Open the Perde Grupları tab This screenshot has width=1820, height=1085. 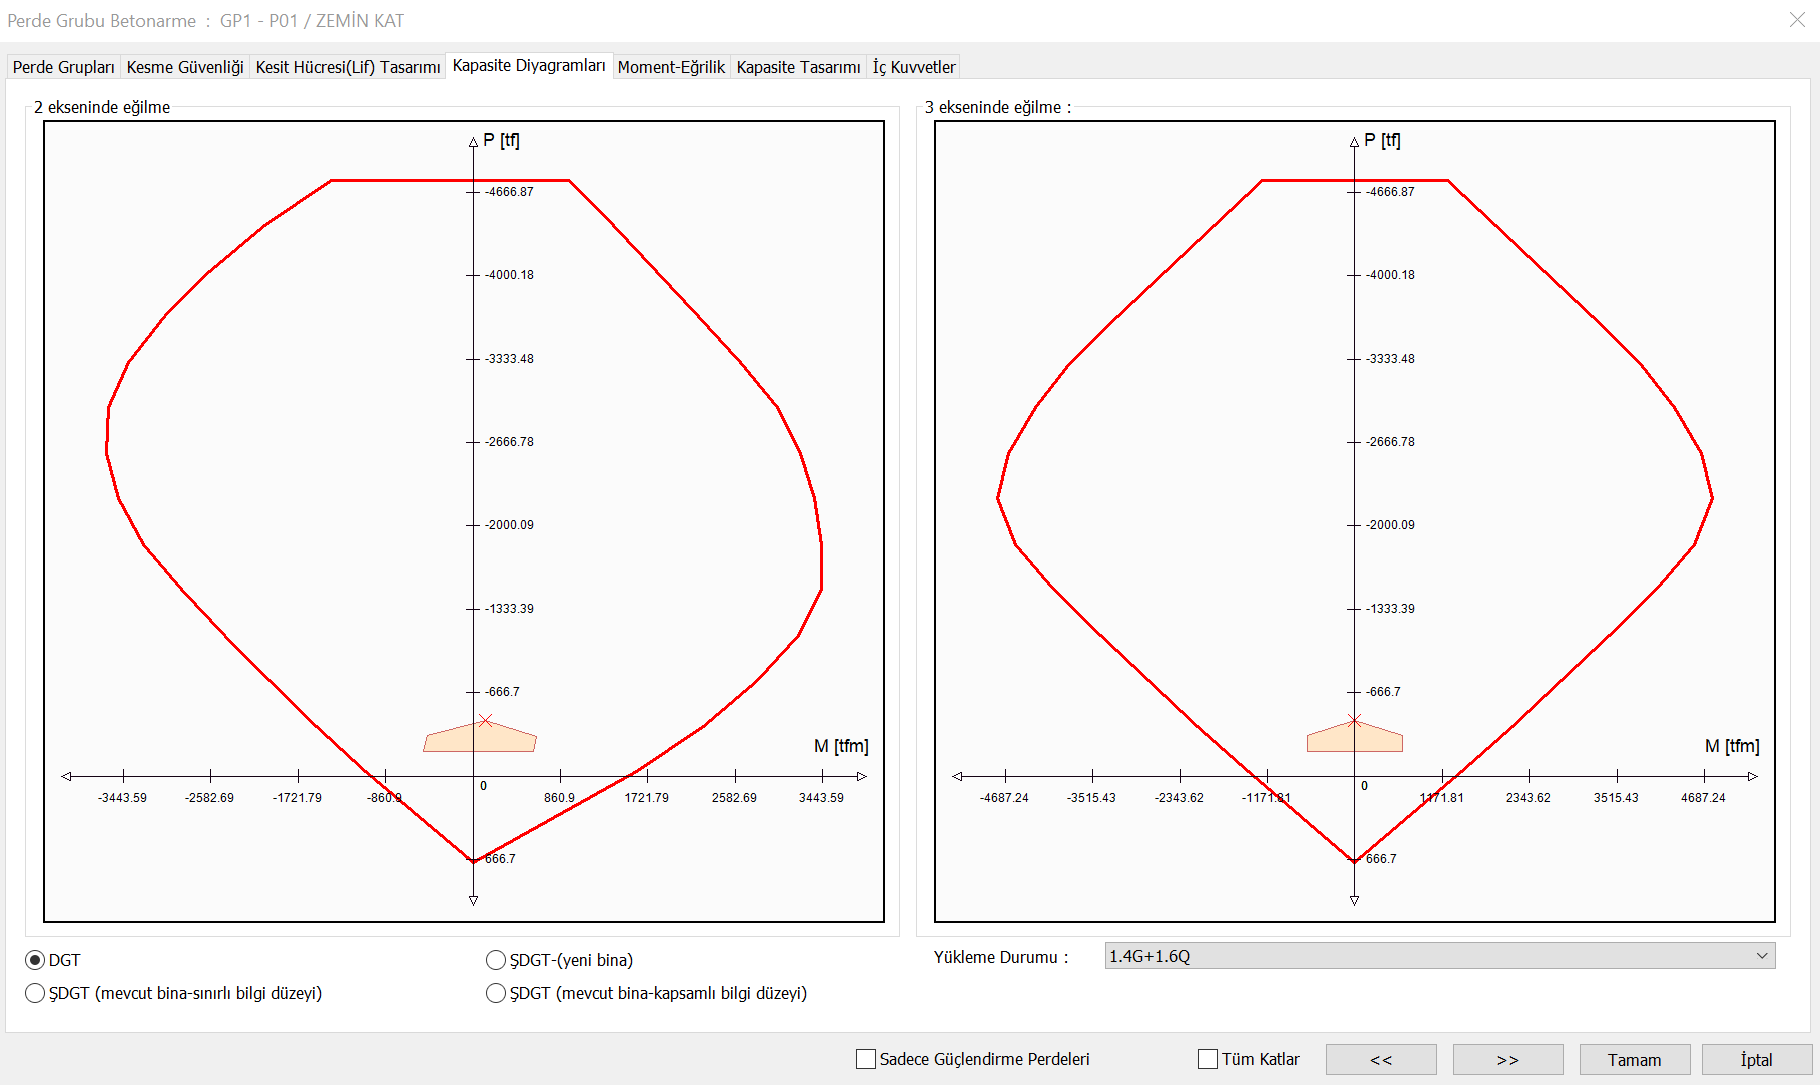pyautogui.click(x=63, y=67)
